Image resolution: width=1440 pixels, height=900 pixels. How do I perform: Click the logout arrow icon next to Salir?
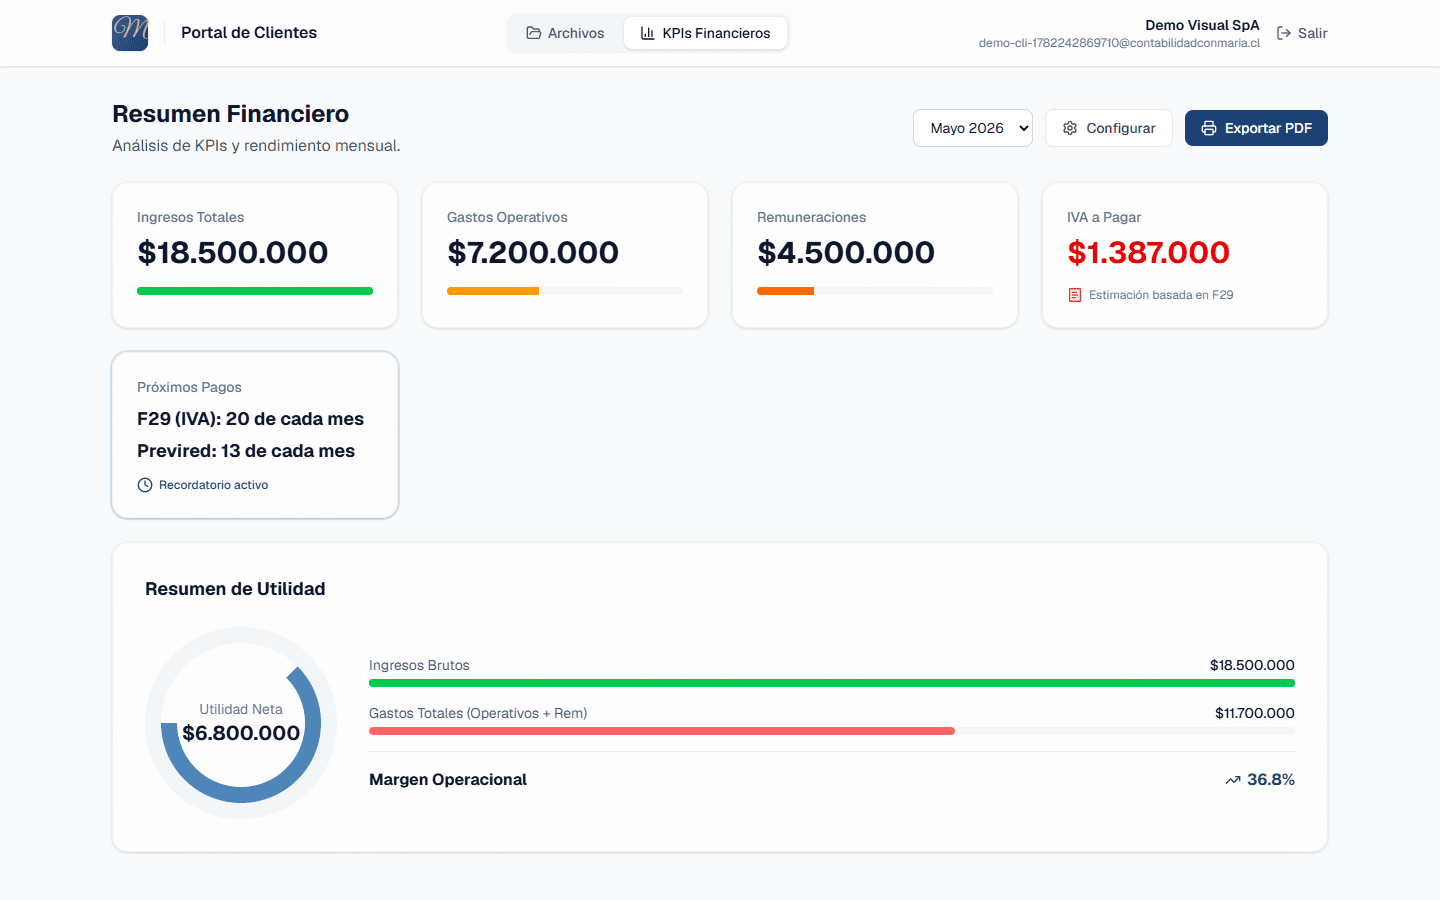tap(1284, 33)
